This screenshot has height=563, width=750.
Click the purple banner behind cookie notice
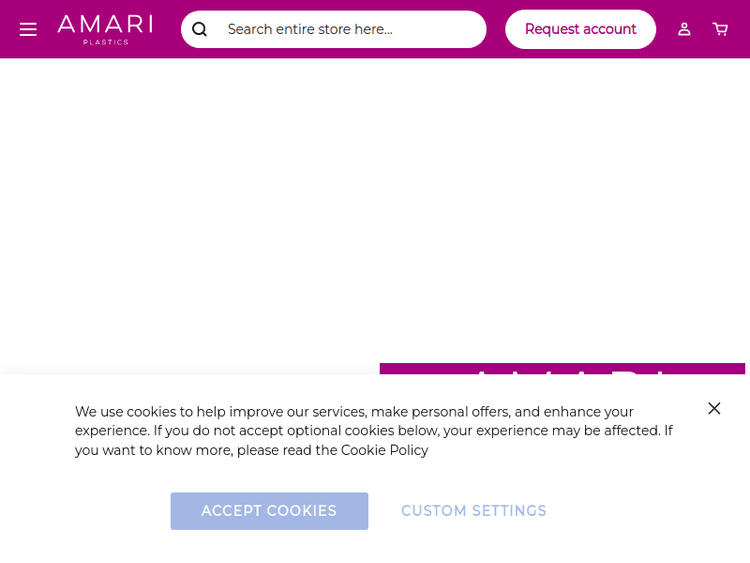point(560,369)
